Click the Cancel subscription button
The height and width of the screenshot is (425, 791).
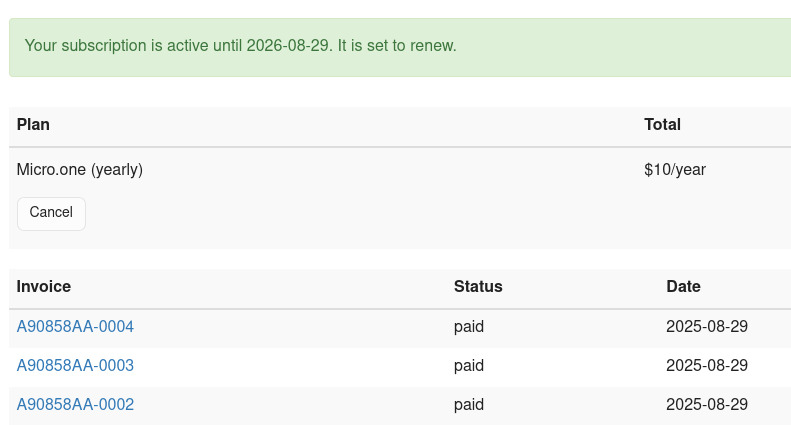pos(51,213)
